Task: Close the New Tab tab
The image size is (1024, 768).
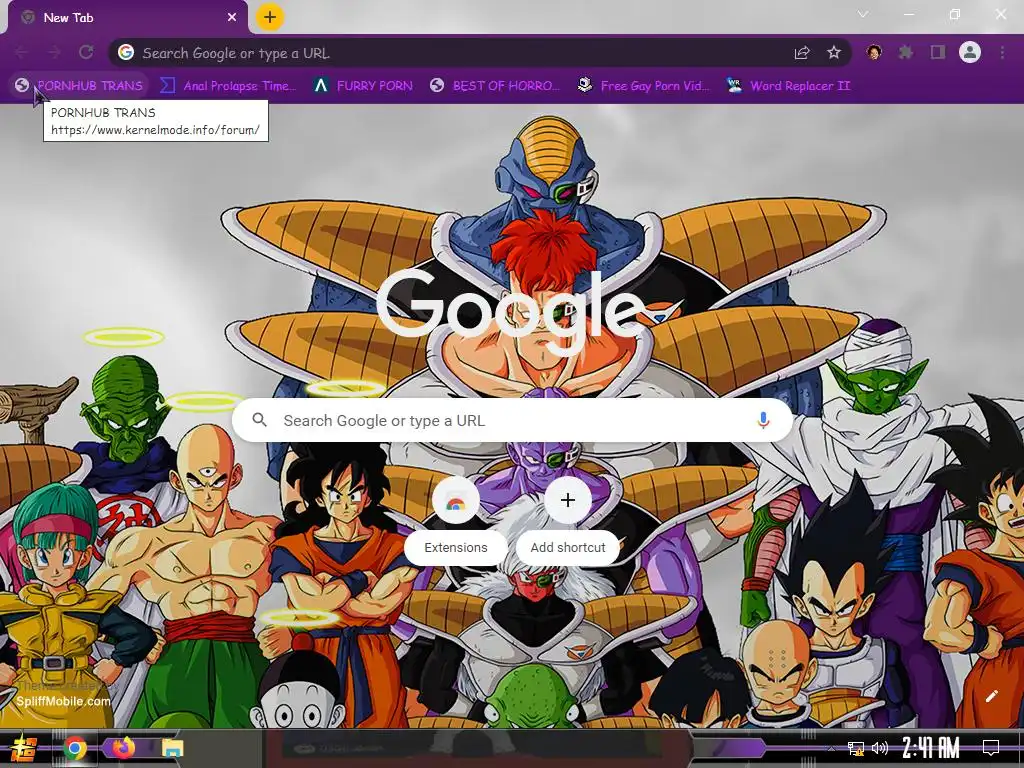Action: pos(232,18)
